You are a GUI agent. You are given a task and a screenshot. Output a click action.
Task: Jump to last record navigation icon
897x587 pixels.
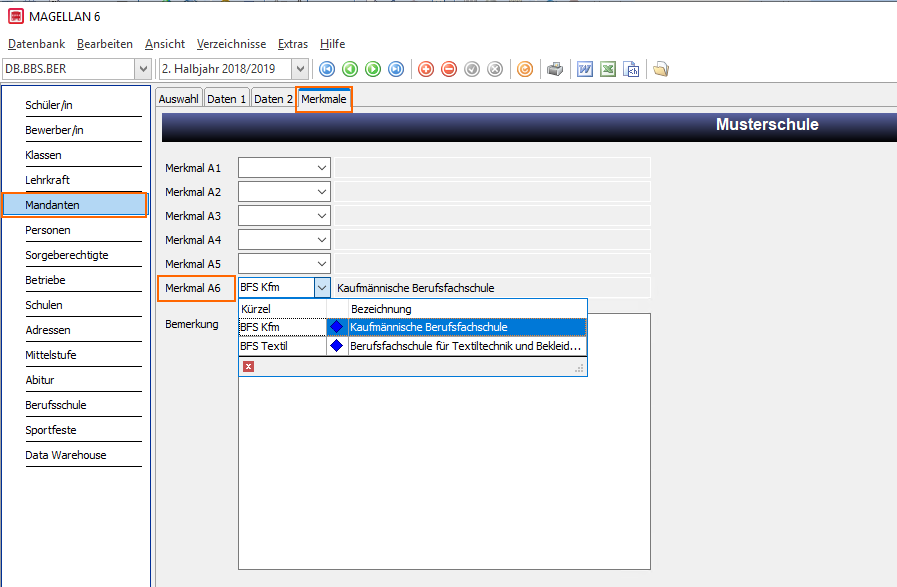click(396, 69)
